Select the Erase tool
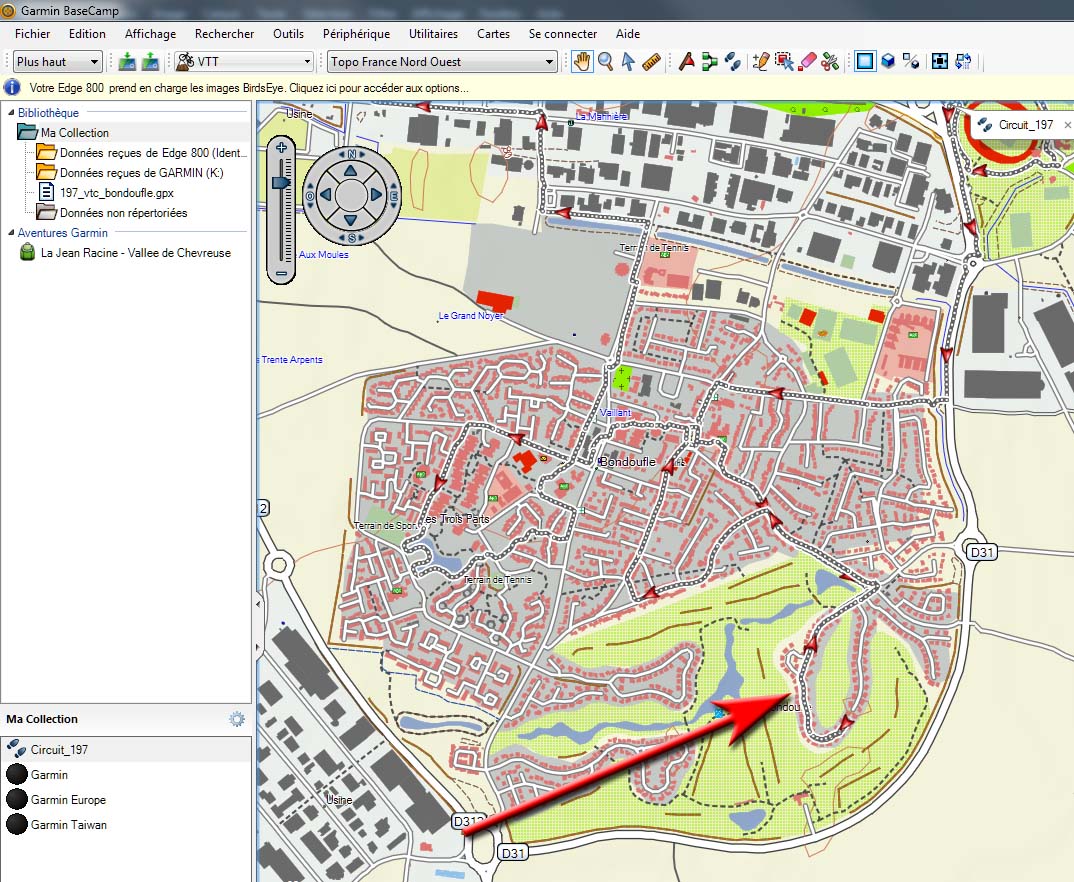This screenshot has height=882, width=1074. coord(808,62)
